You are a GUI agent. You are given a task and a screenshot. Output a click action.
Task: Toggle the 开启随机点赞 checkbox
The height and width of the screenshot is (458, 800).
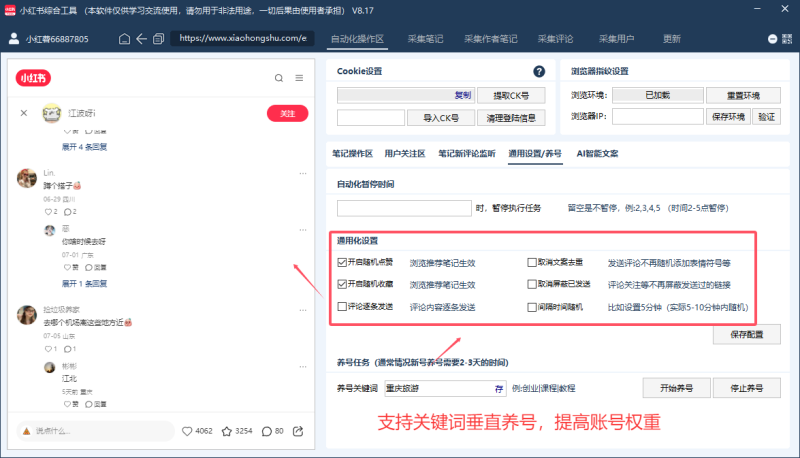click(342, 262)
